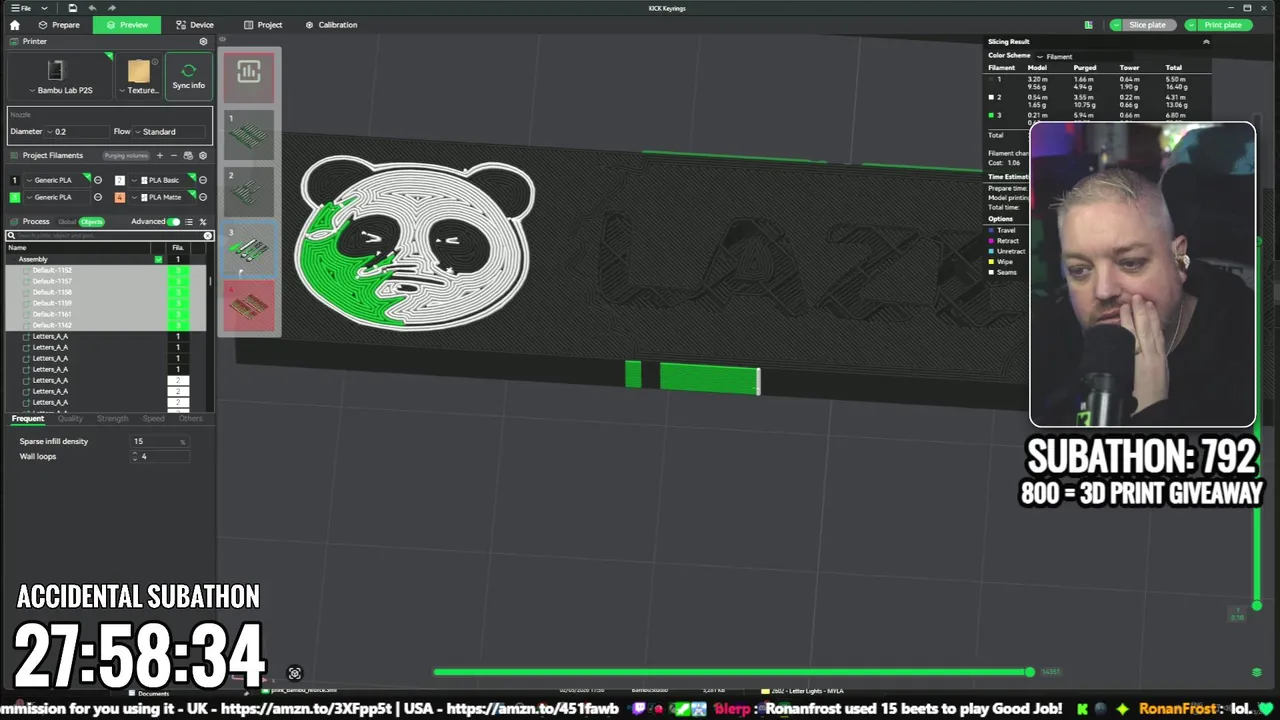Open the Frequent settings tab
This screenshot has width=1280, height=720.
pyautogui.click(x=28, y=418)
